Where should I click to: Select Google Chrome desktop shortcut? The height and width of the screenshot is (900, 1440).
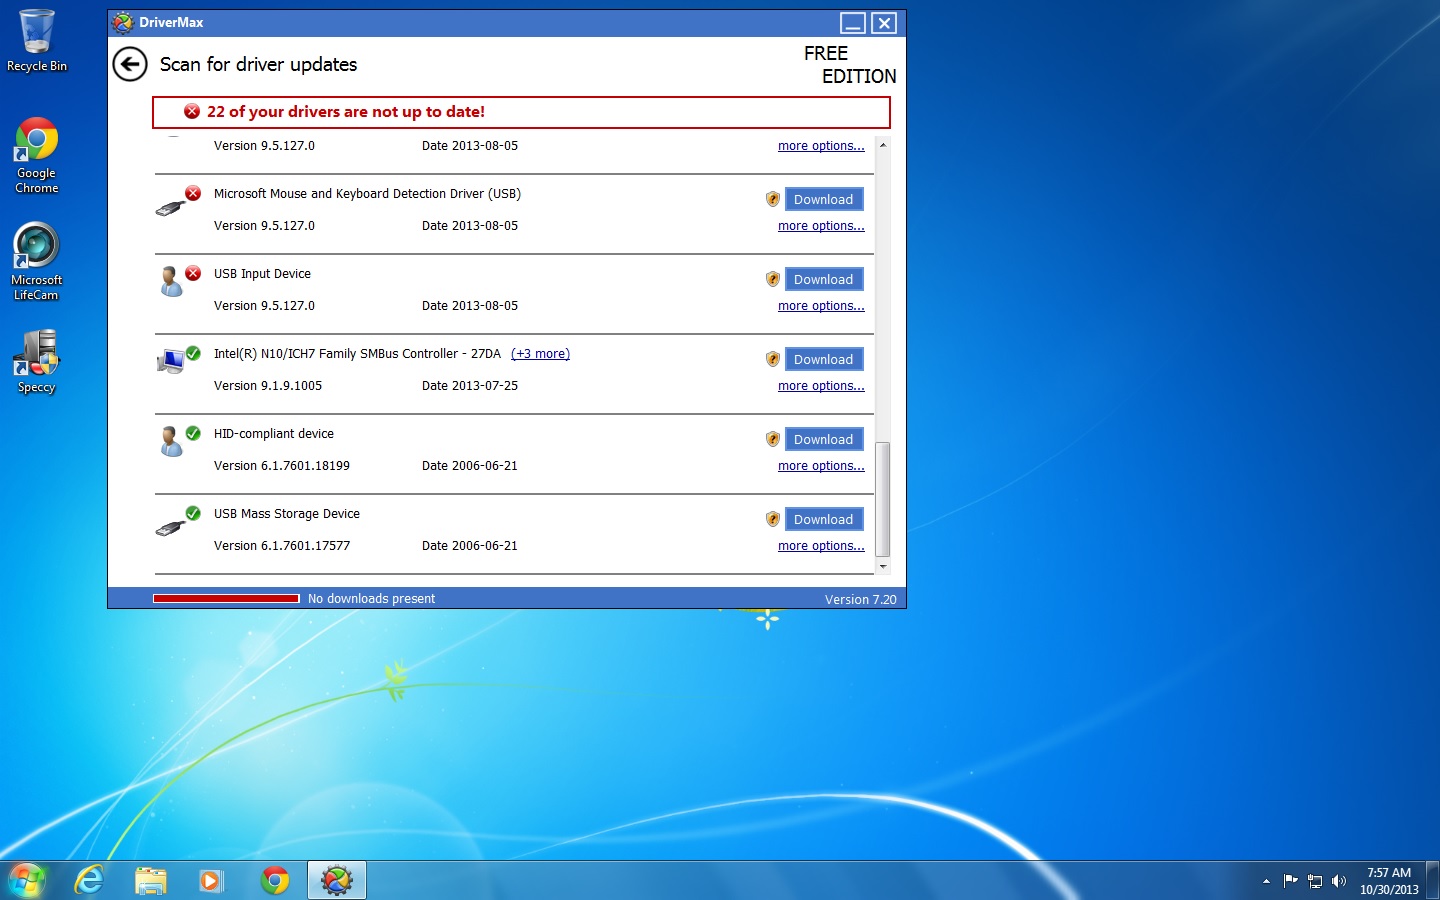click(x=37, y=155)
